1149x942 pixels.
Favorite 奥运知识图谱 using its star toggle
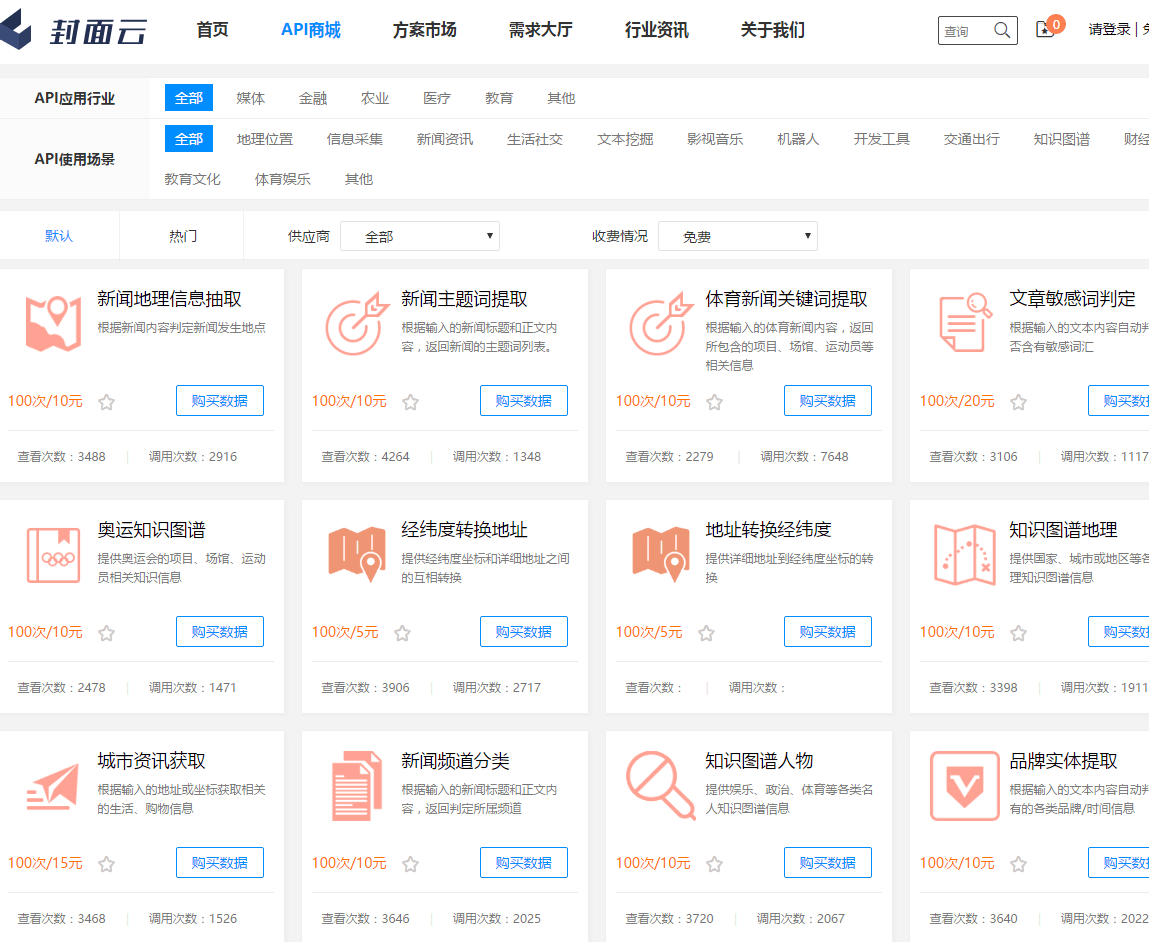click(107, 632)
